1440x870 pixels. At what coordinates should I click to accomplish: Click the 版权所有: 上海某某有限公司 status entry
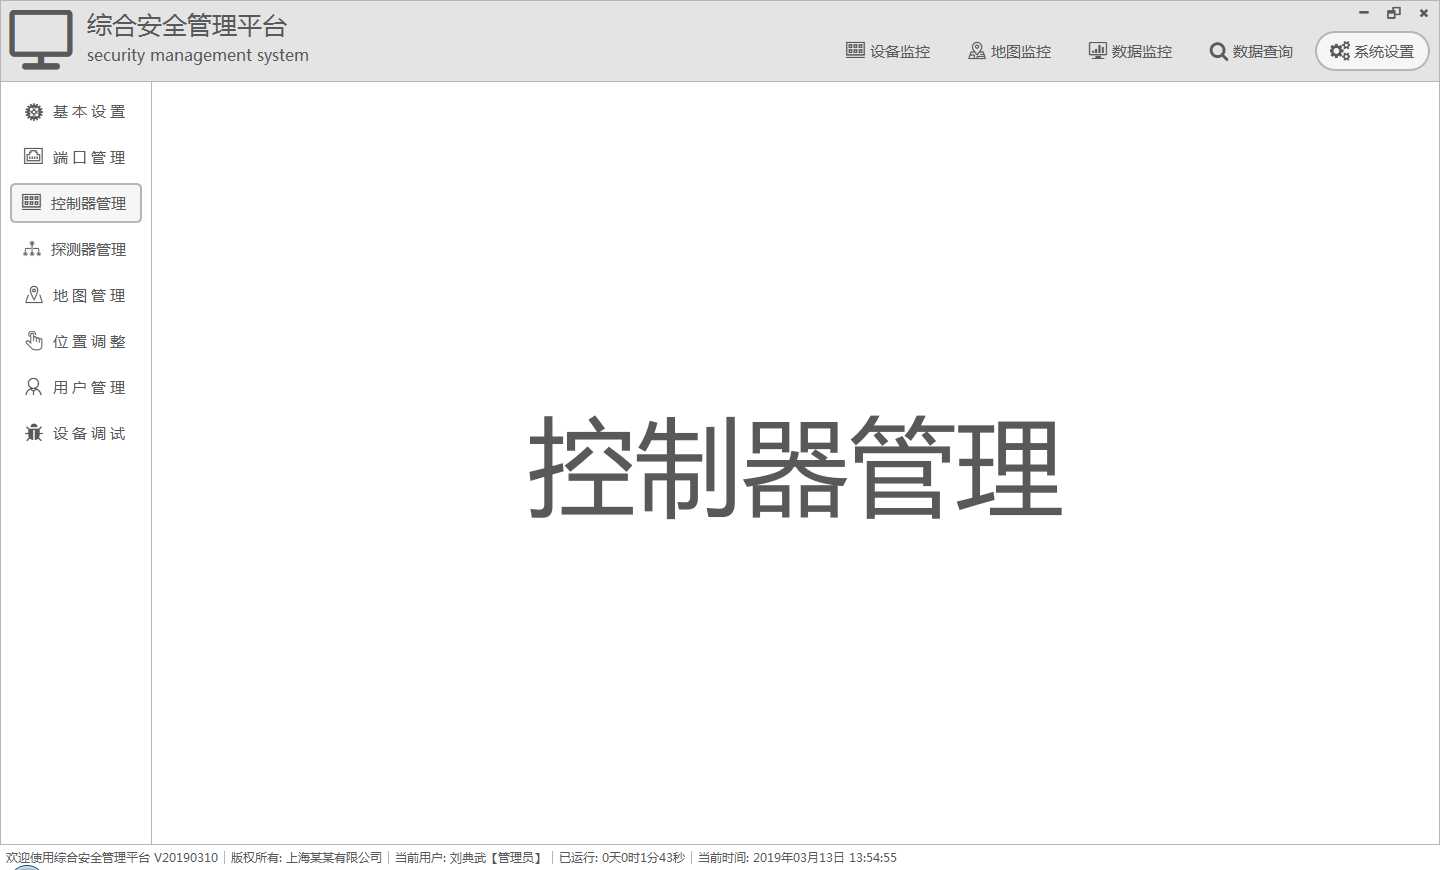point(306,858)
